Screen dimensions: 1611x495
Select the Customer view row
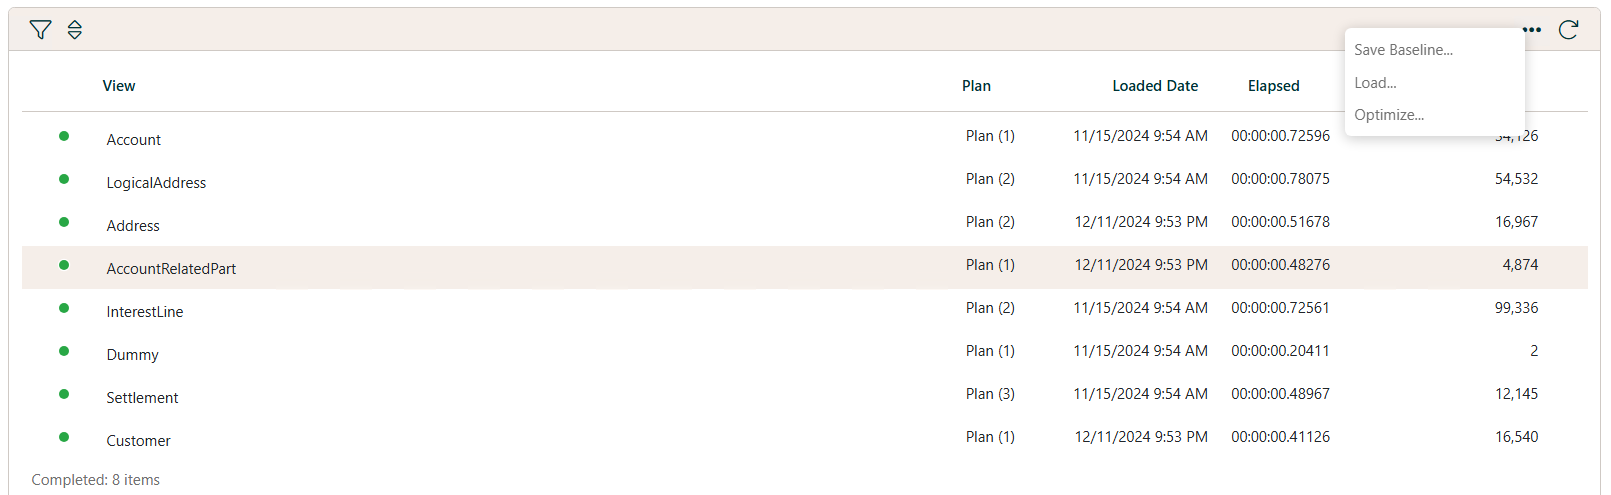(138, 441)
